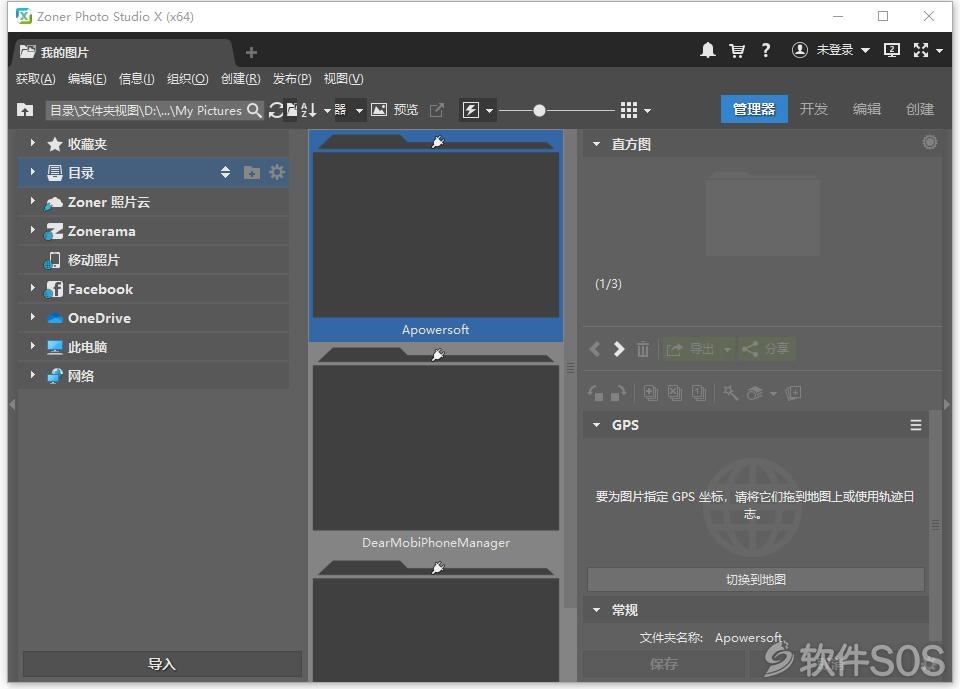Add a new folder in the catalog row
The width and height of the screenshot is (960, 689).
(252, 173)
